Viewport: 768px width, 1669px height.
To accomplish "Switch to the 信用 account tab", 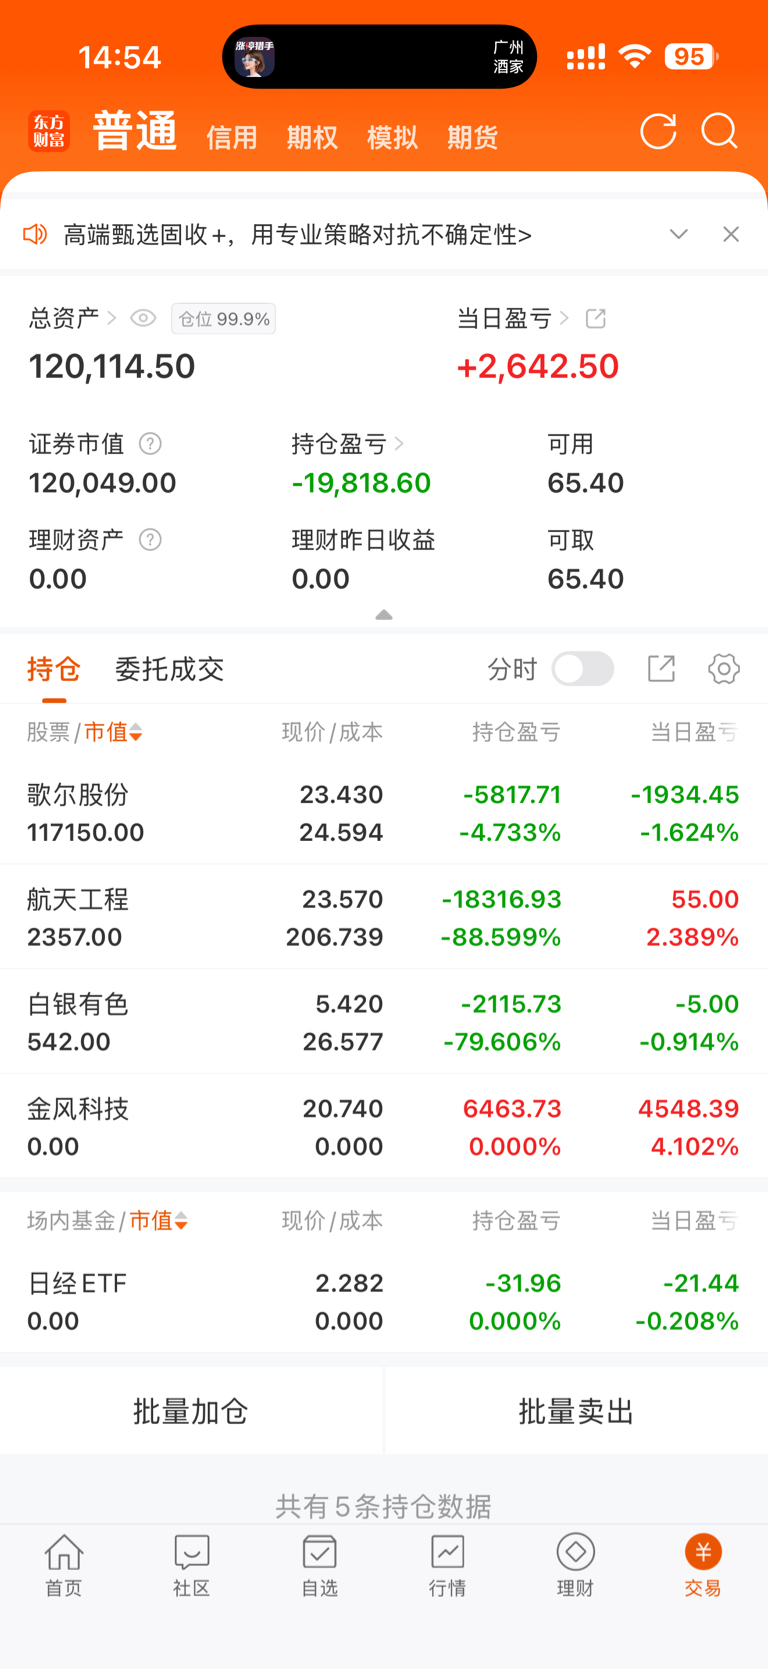I will [x=232, y=137].
